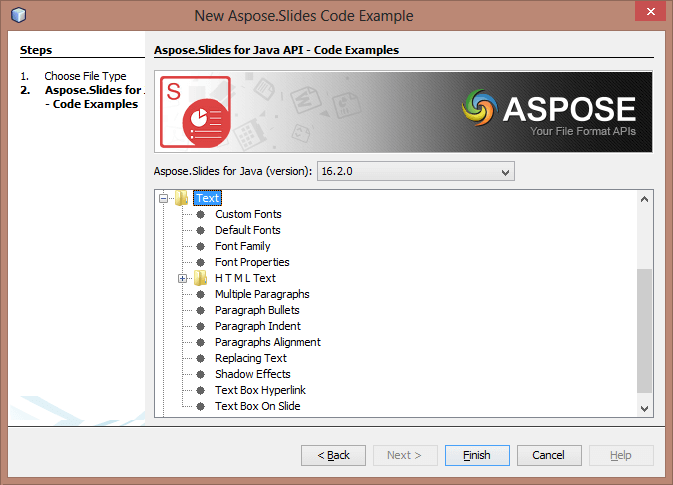Click Finish to create the example

point(477,455)
